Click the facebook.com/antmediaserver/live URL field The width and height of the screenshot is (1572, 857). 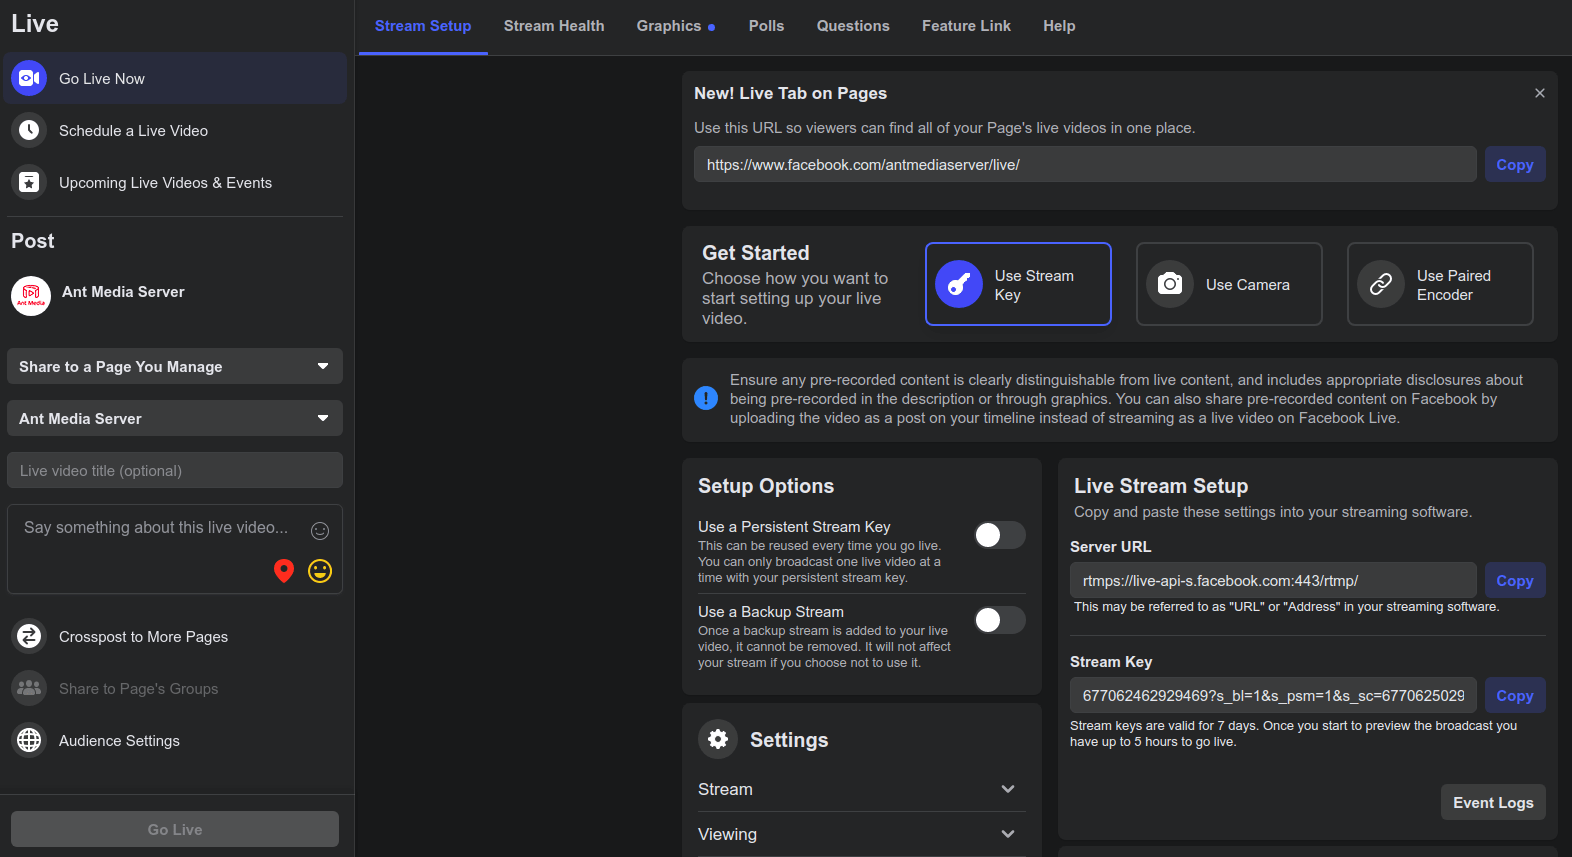coord(1085,164)
